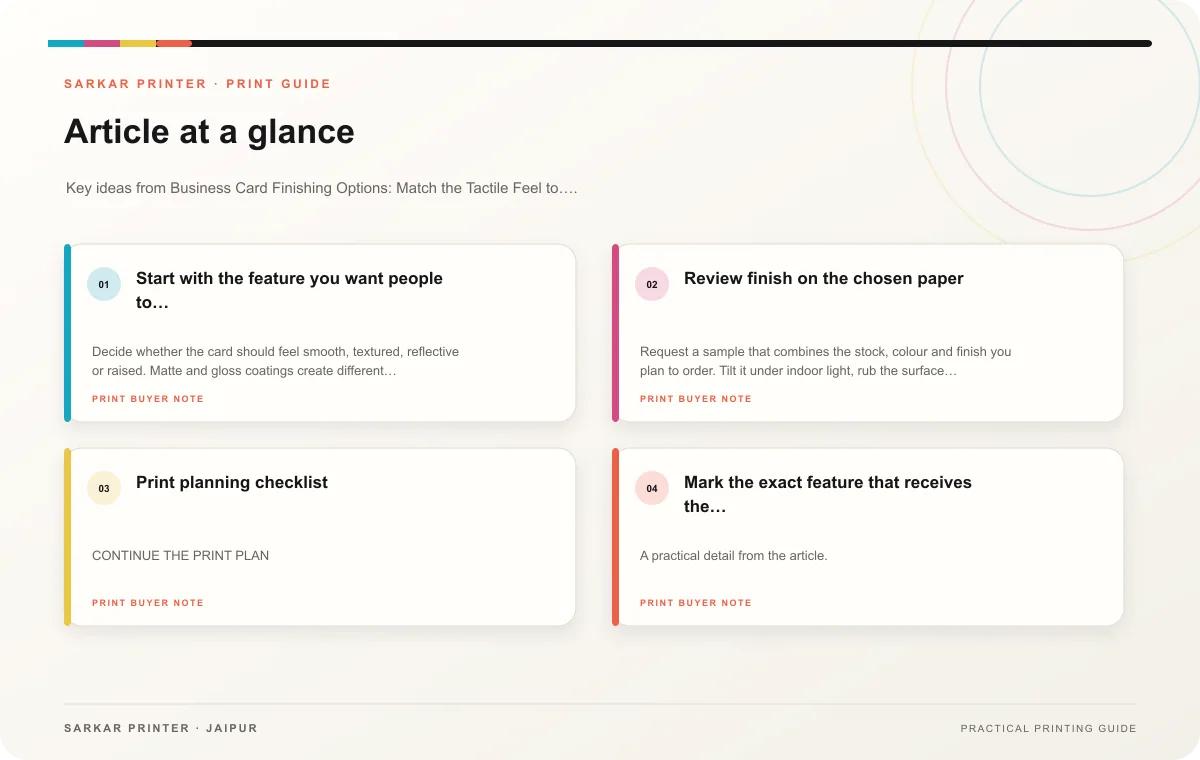Select the 'Print planning checklist' heading

[232, 482]
